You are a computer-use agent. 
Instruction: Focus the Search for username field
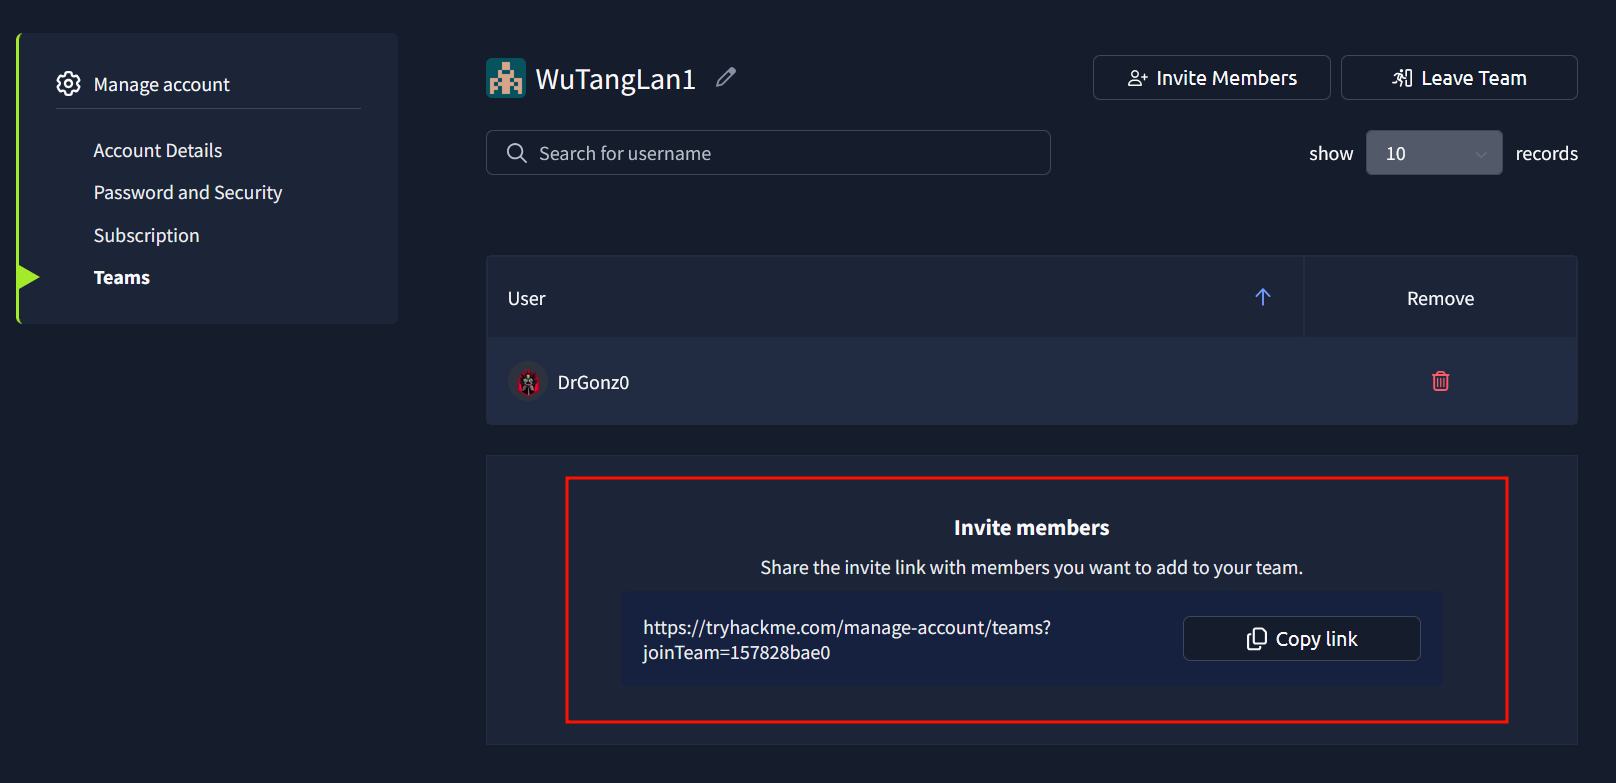pyautogui.click(x=768, y=153)
